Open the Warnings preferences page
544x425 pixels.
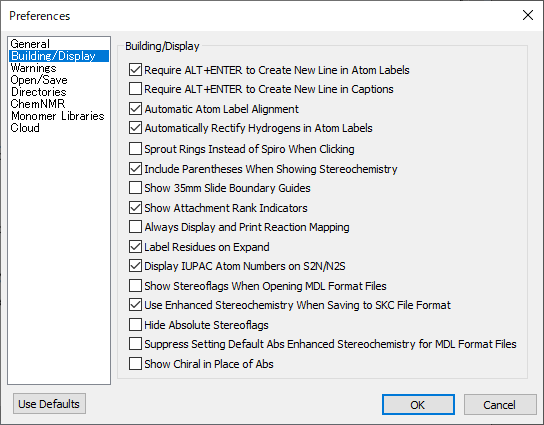(33, 68)
